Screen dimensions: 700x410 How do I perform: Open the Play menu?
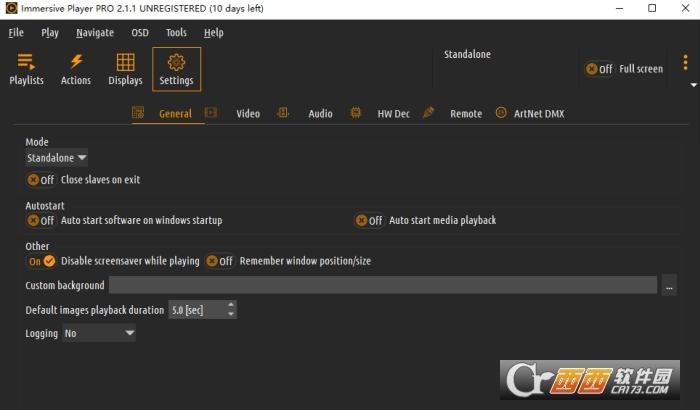[x=50, y=33]
